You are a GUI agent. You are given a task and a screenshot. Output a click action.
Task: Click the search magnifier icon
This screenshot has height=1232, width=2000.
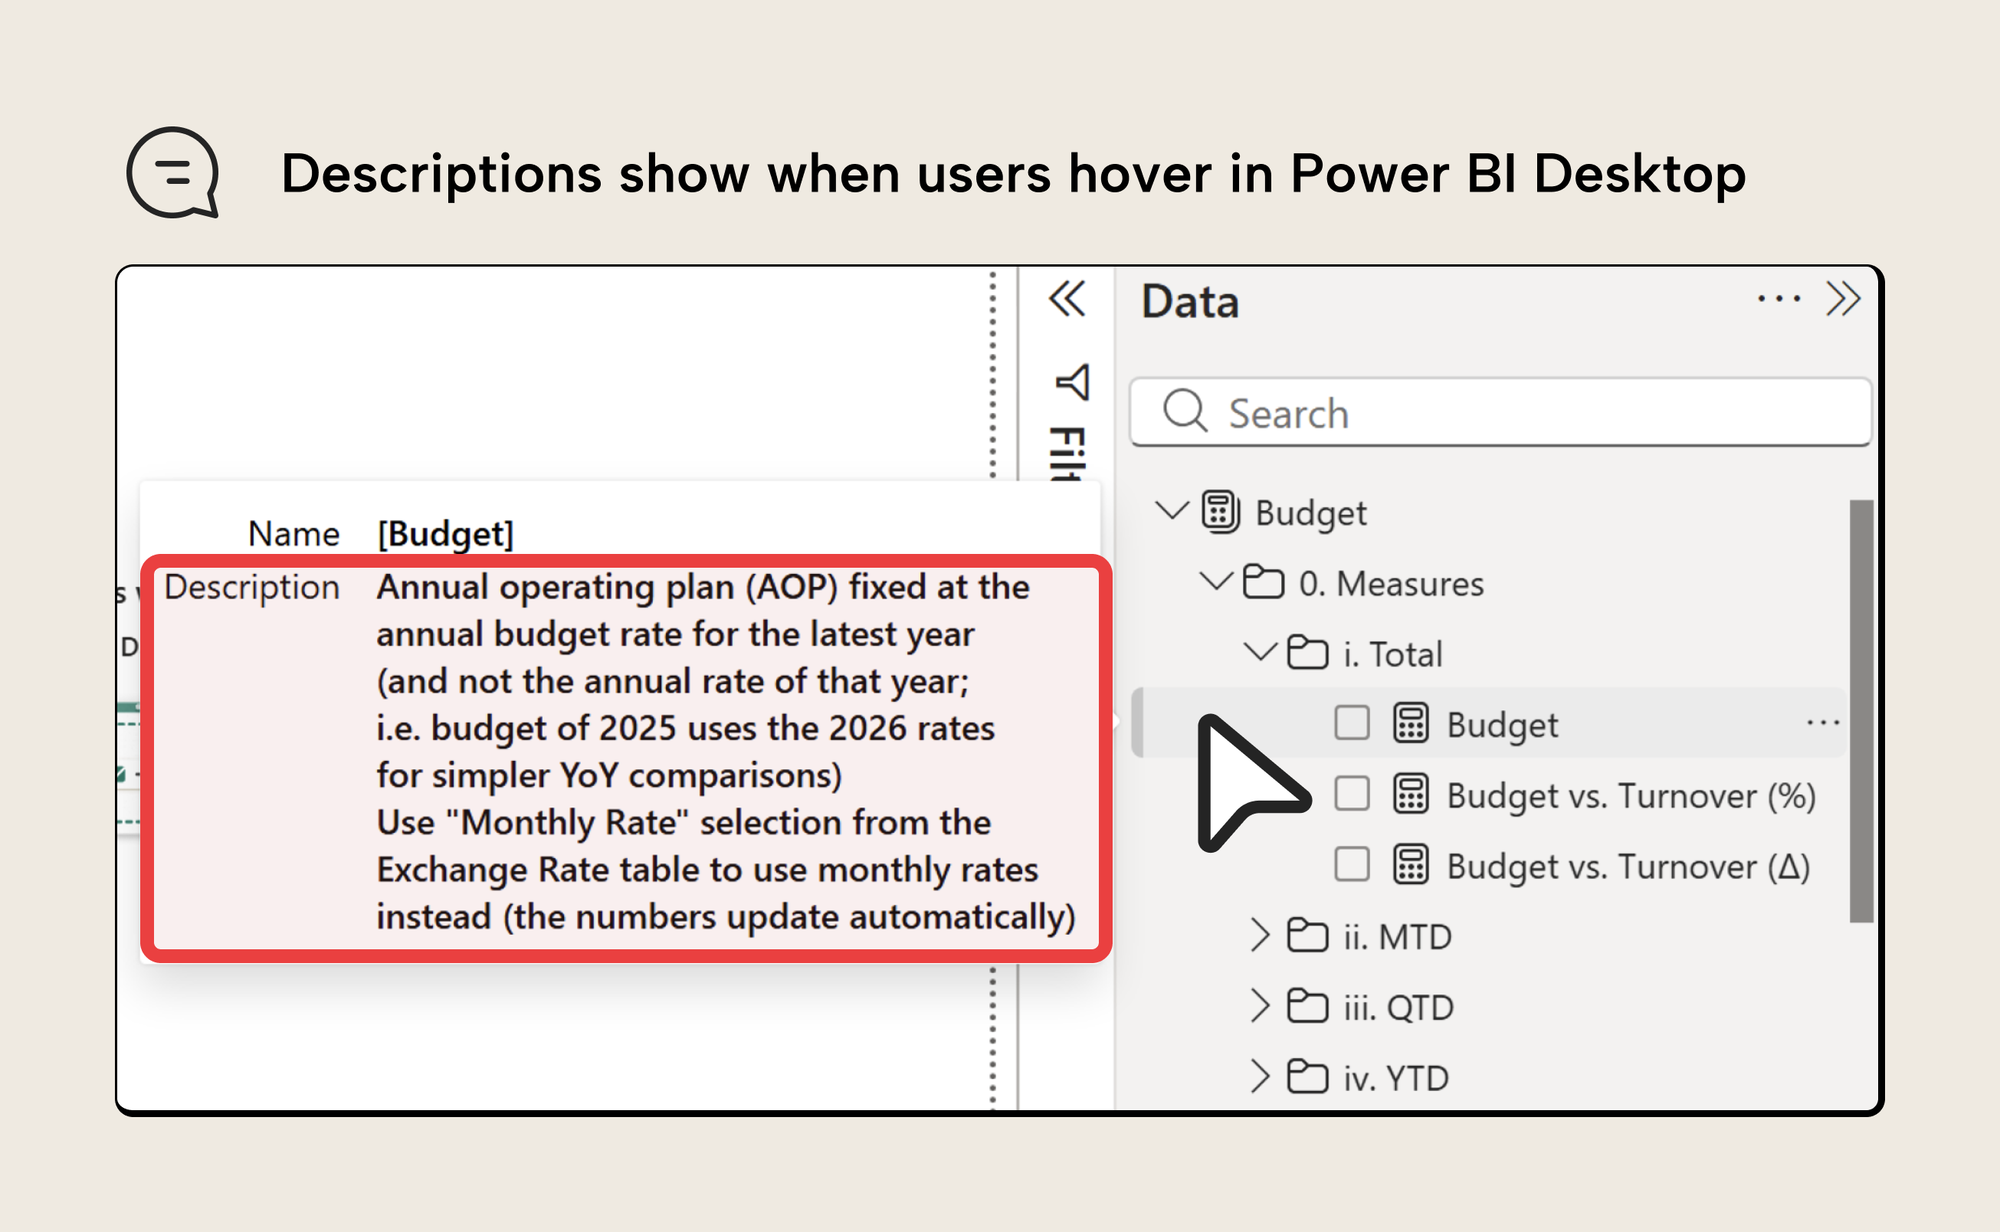coord(1186,410)
